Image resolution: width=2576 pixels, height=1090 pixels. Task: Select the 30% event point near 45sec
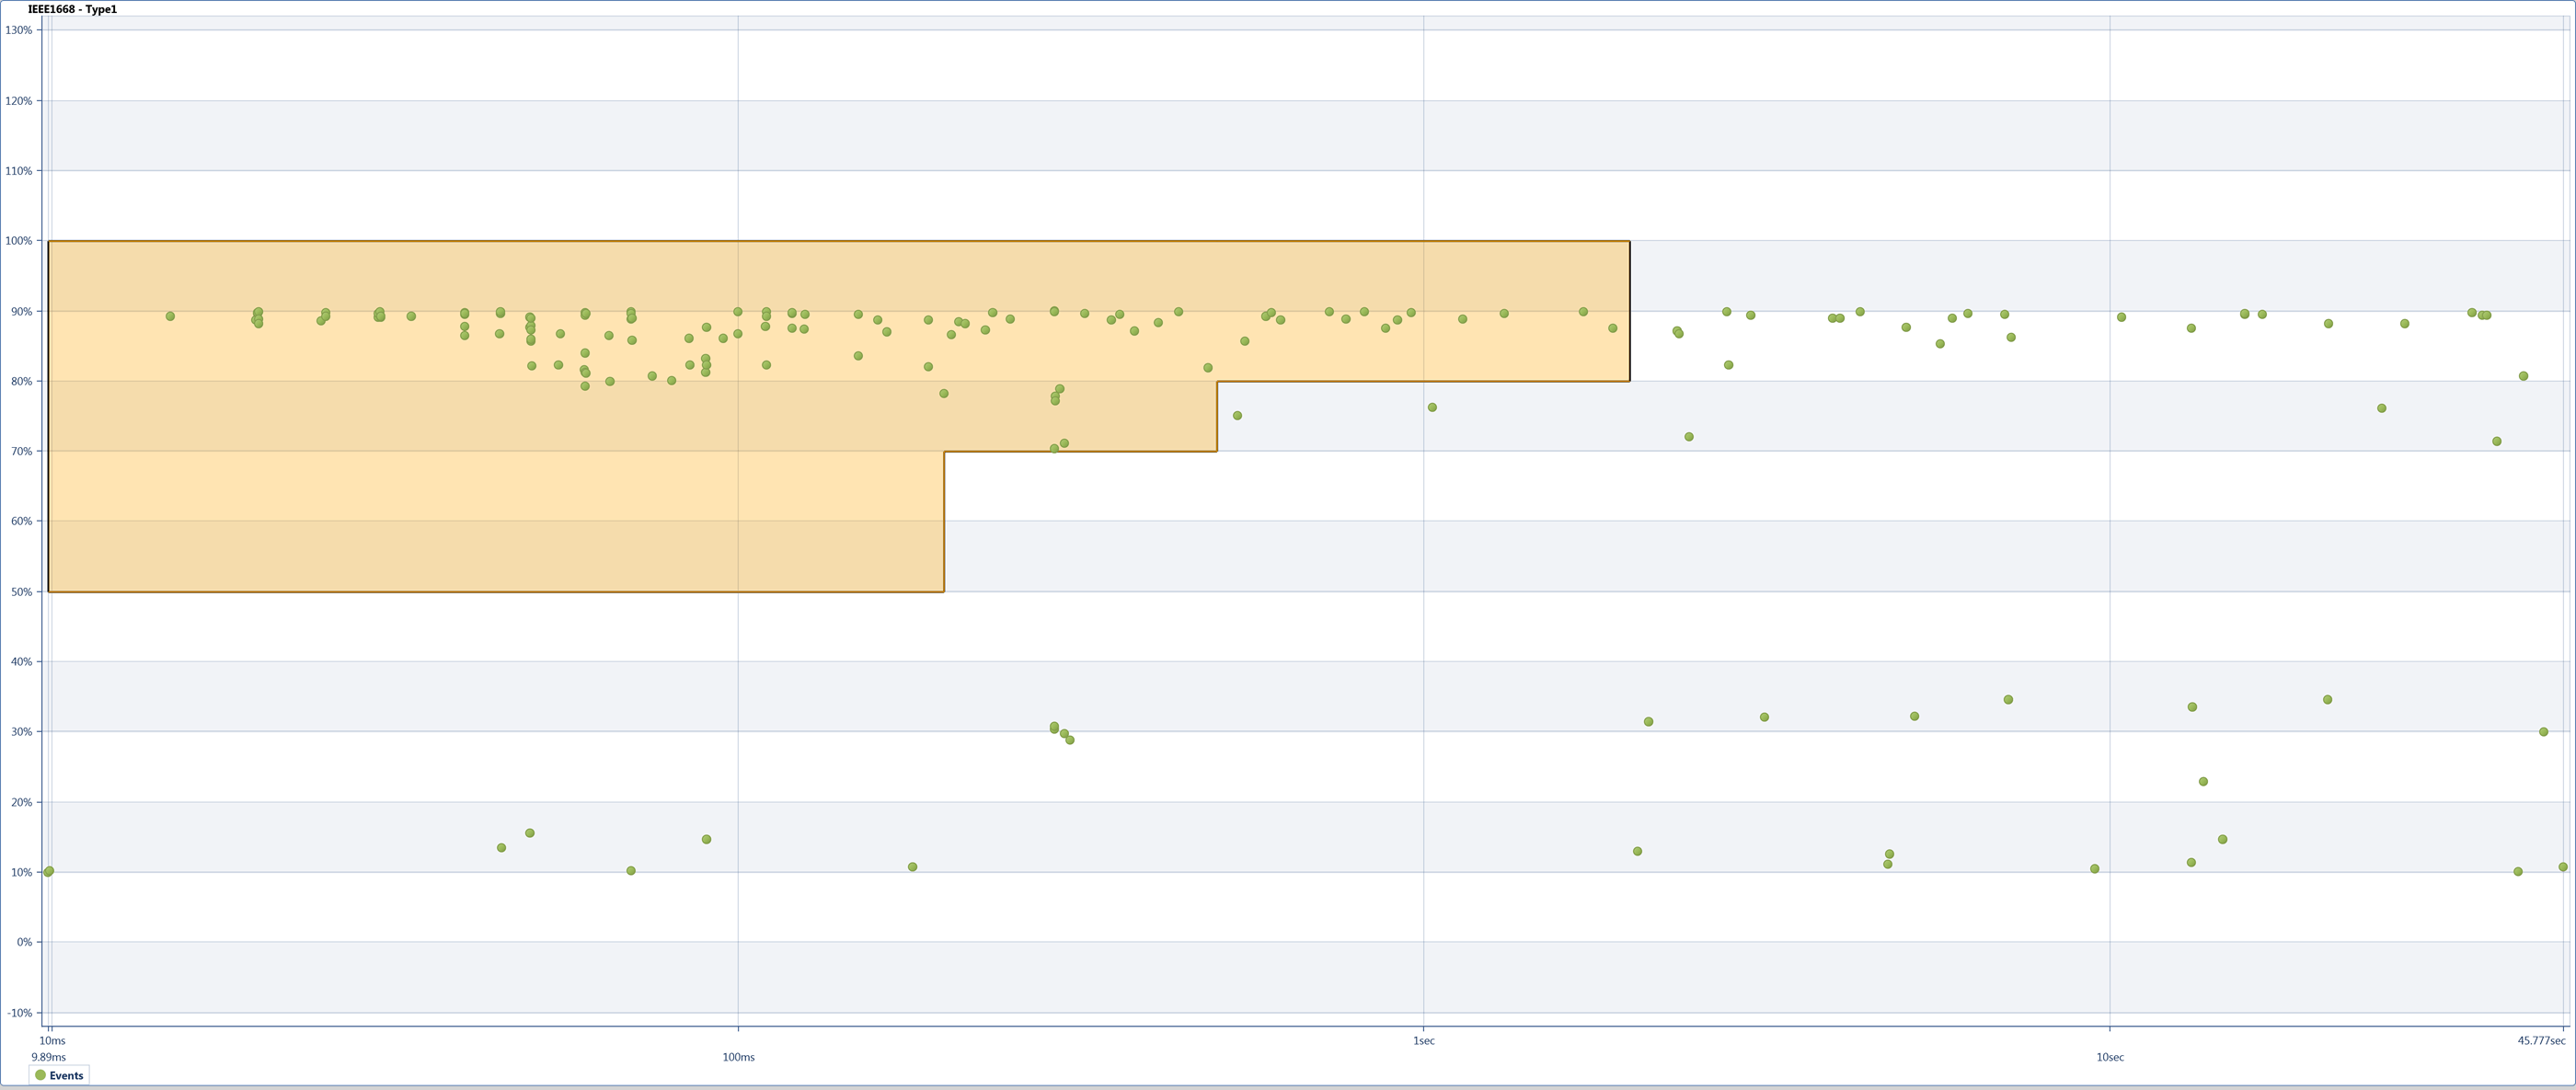pyautogui.click(x=2544, y=732)
